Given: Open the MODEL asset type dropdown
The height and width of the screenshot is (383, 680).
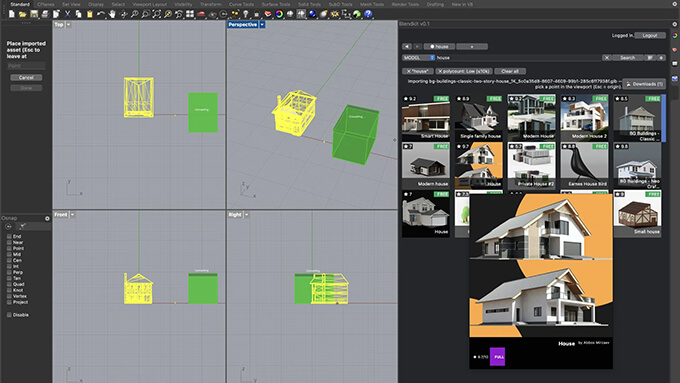Looking at the screenshot, I should (x=418, y=58).
